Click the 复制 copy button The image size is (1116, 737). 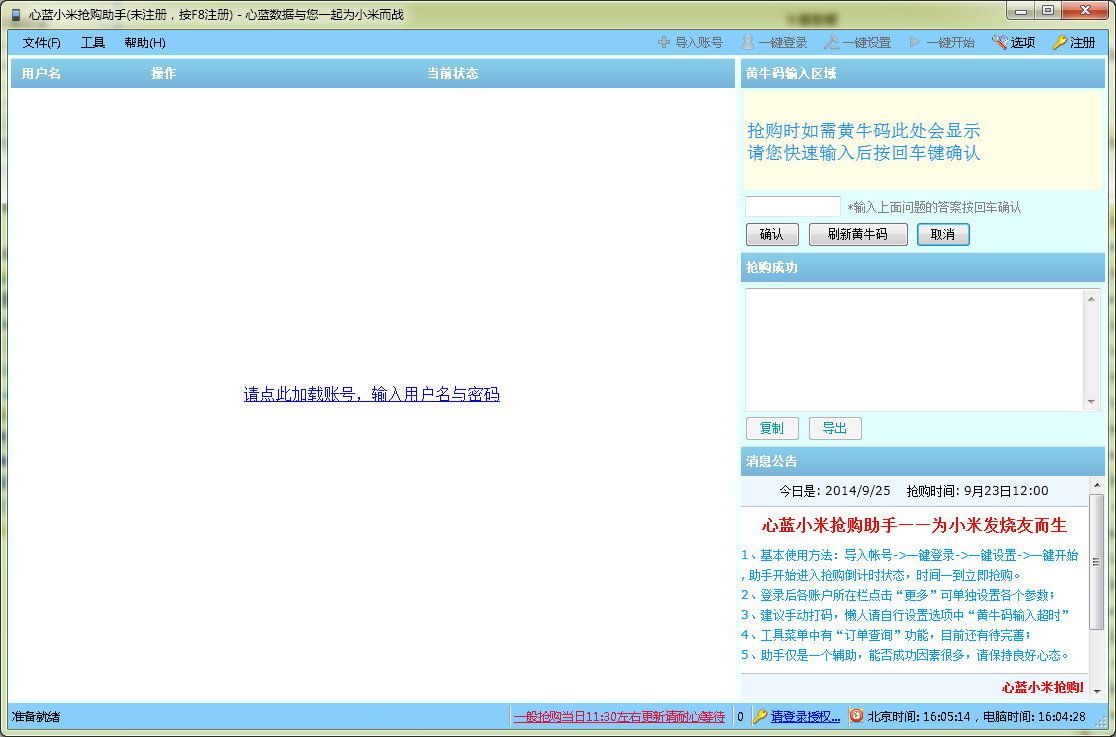point(771,428)
